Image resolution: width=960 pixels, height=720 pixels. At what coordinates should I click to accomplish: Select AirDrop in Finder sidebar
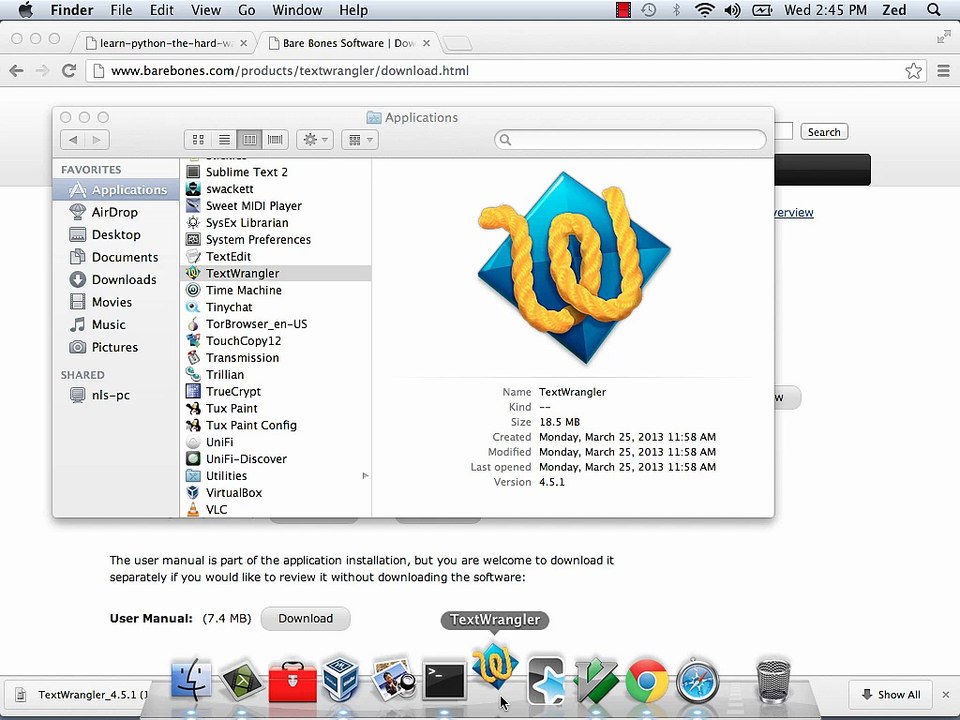[116, 212]
